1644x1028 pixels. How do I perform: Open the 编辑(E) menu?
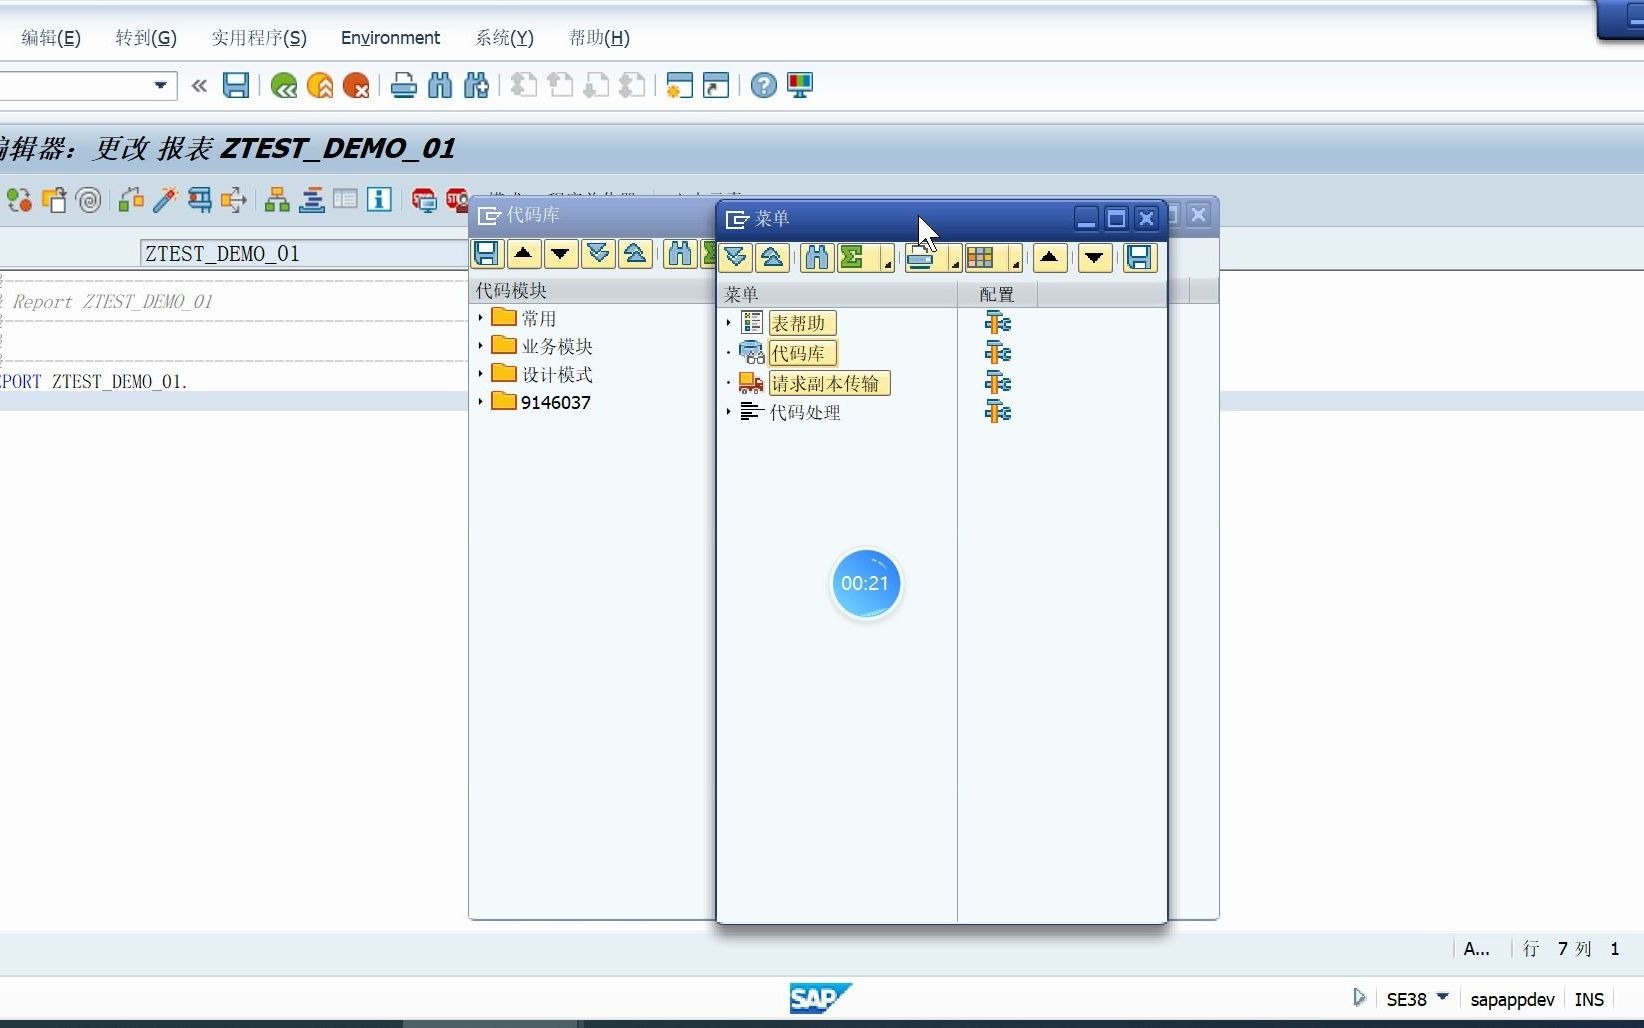point(51,38)
